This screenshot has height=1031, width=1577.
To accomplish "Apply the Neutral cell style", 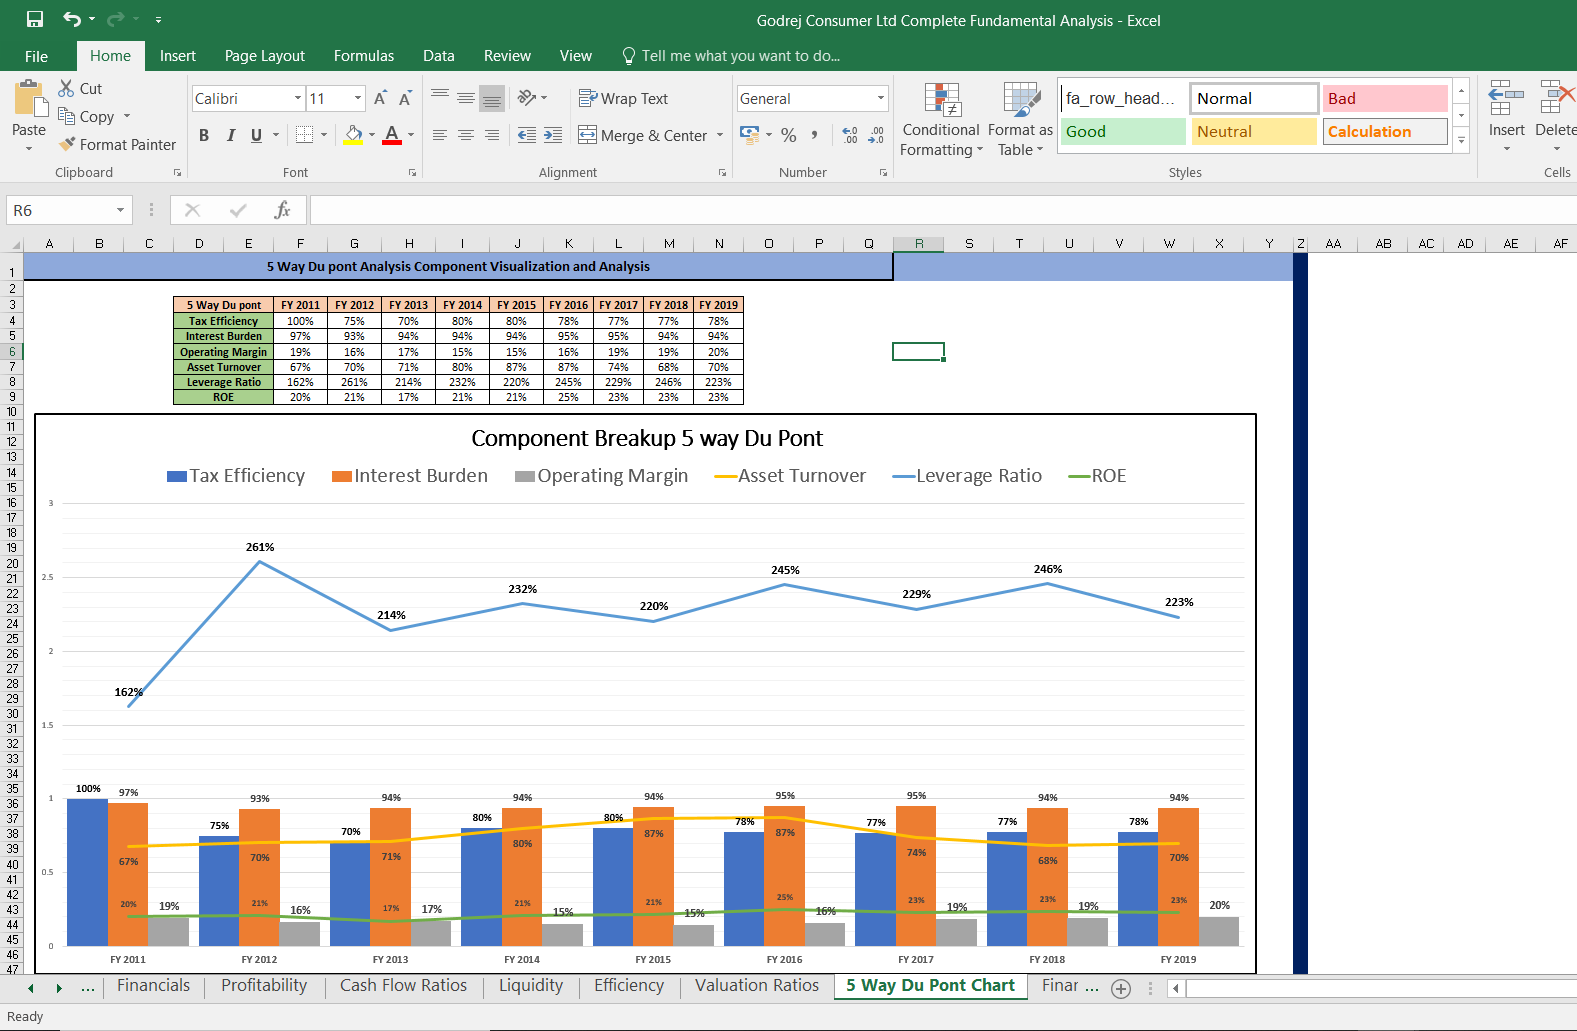I will (1254, 131).
